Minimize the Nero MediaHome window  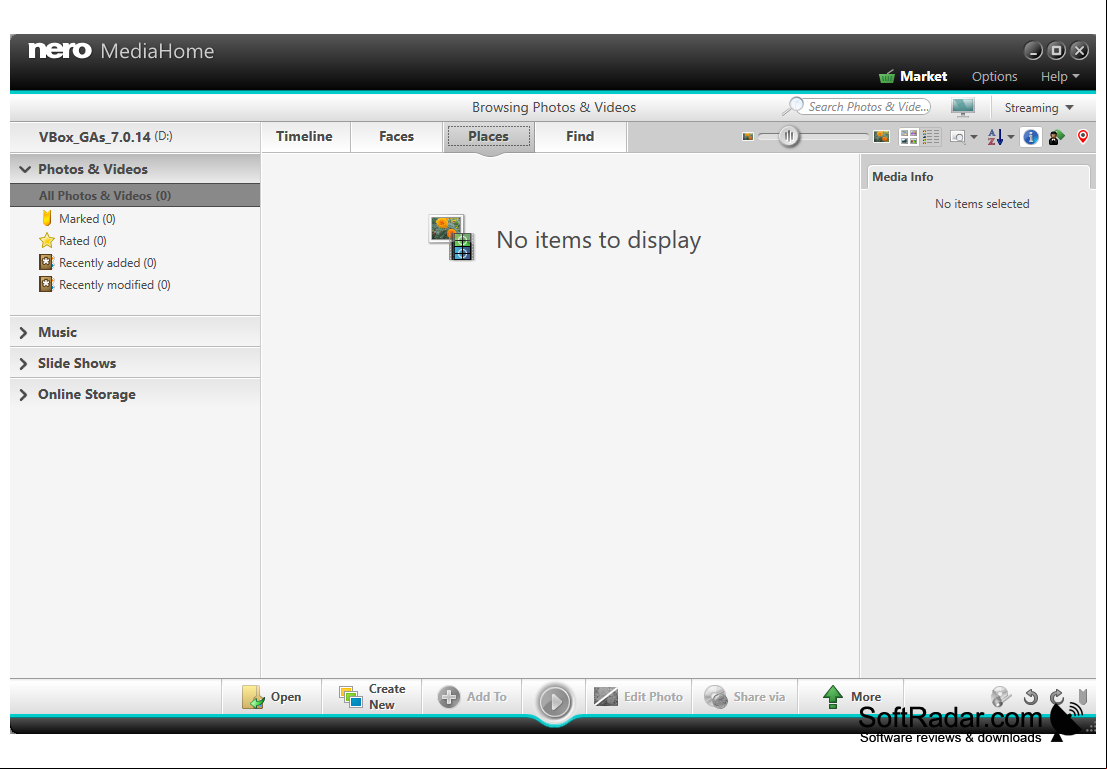(x=1033, y=50)
